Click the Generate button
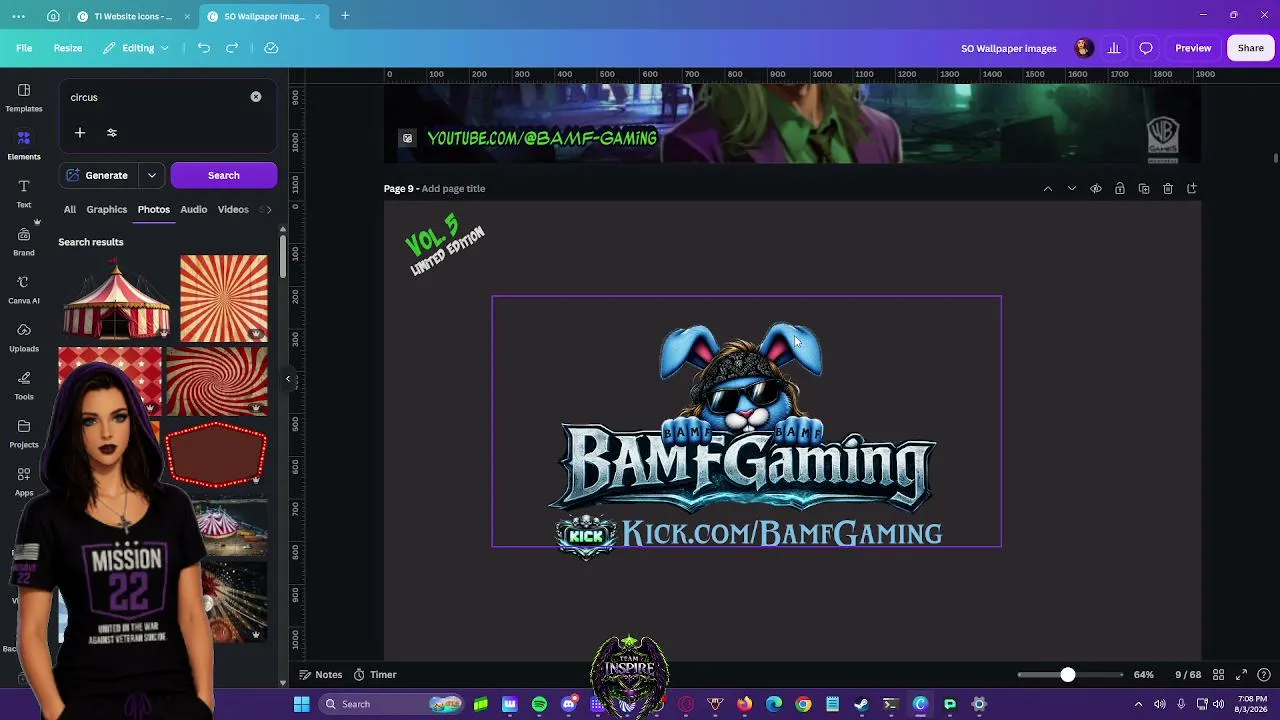This screenshot has width=1280, height=720. [98, 175]
